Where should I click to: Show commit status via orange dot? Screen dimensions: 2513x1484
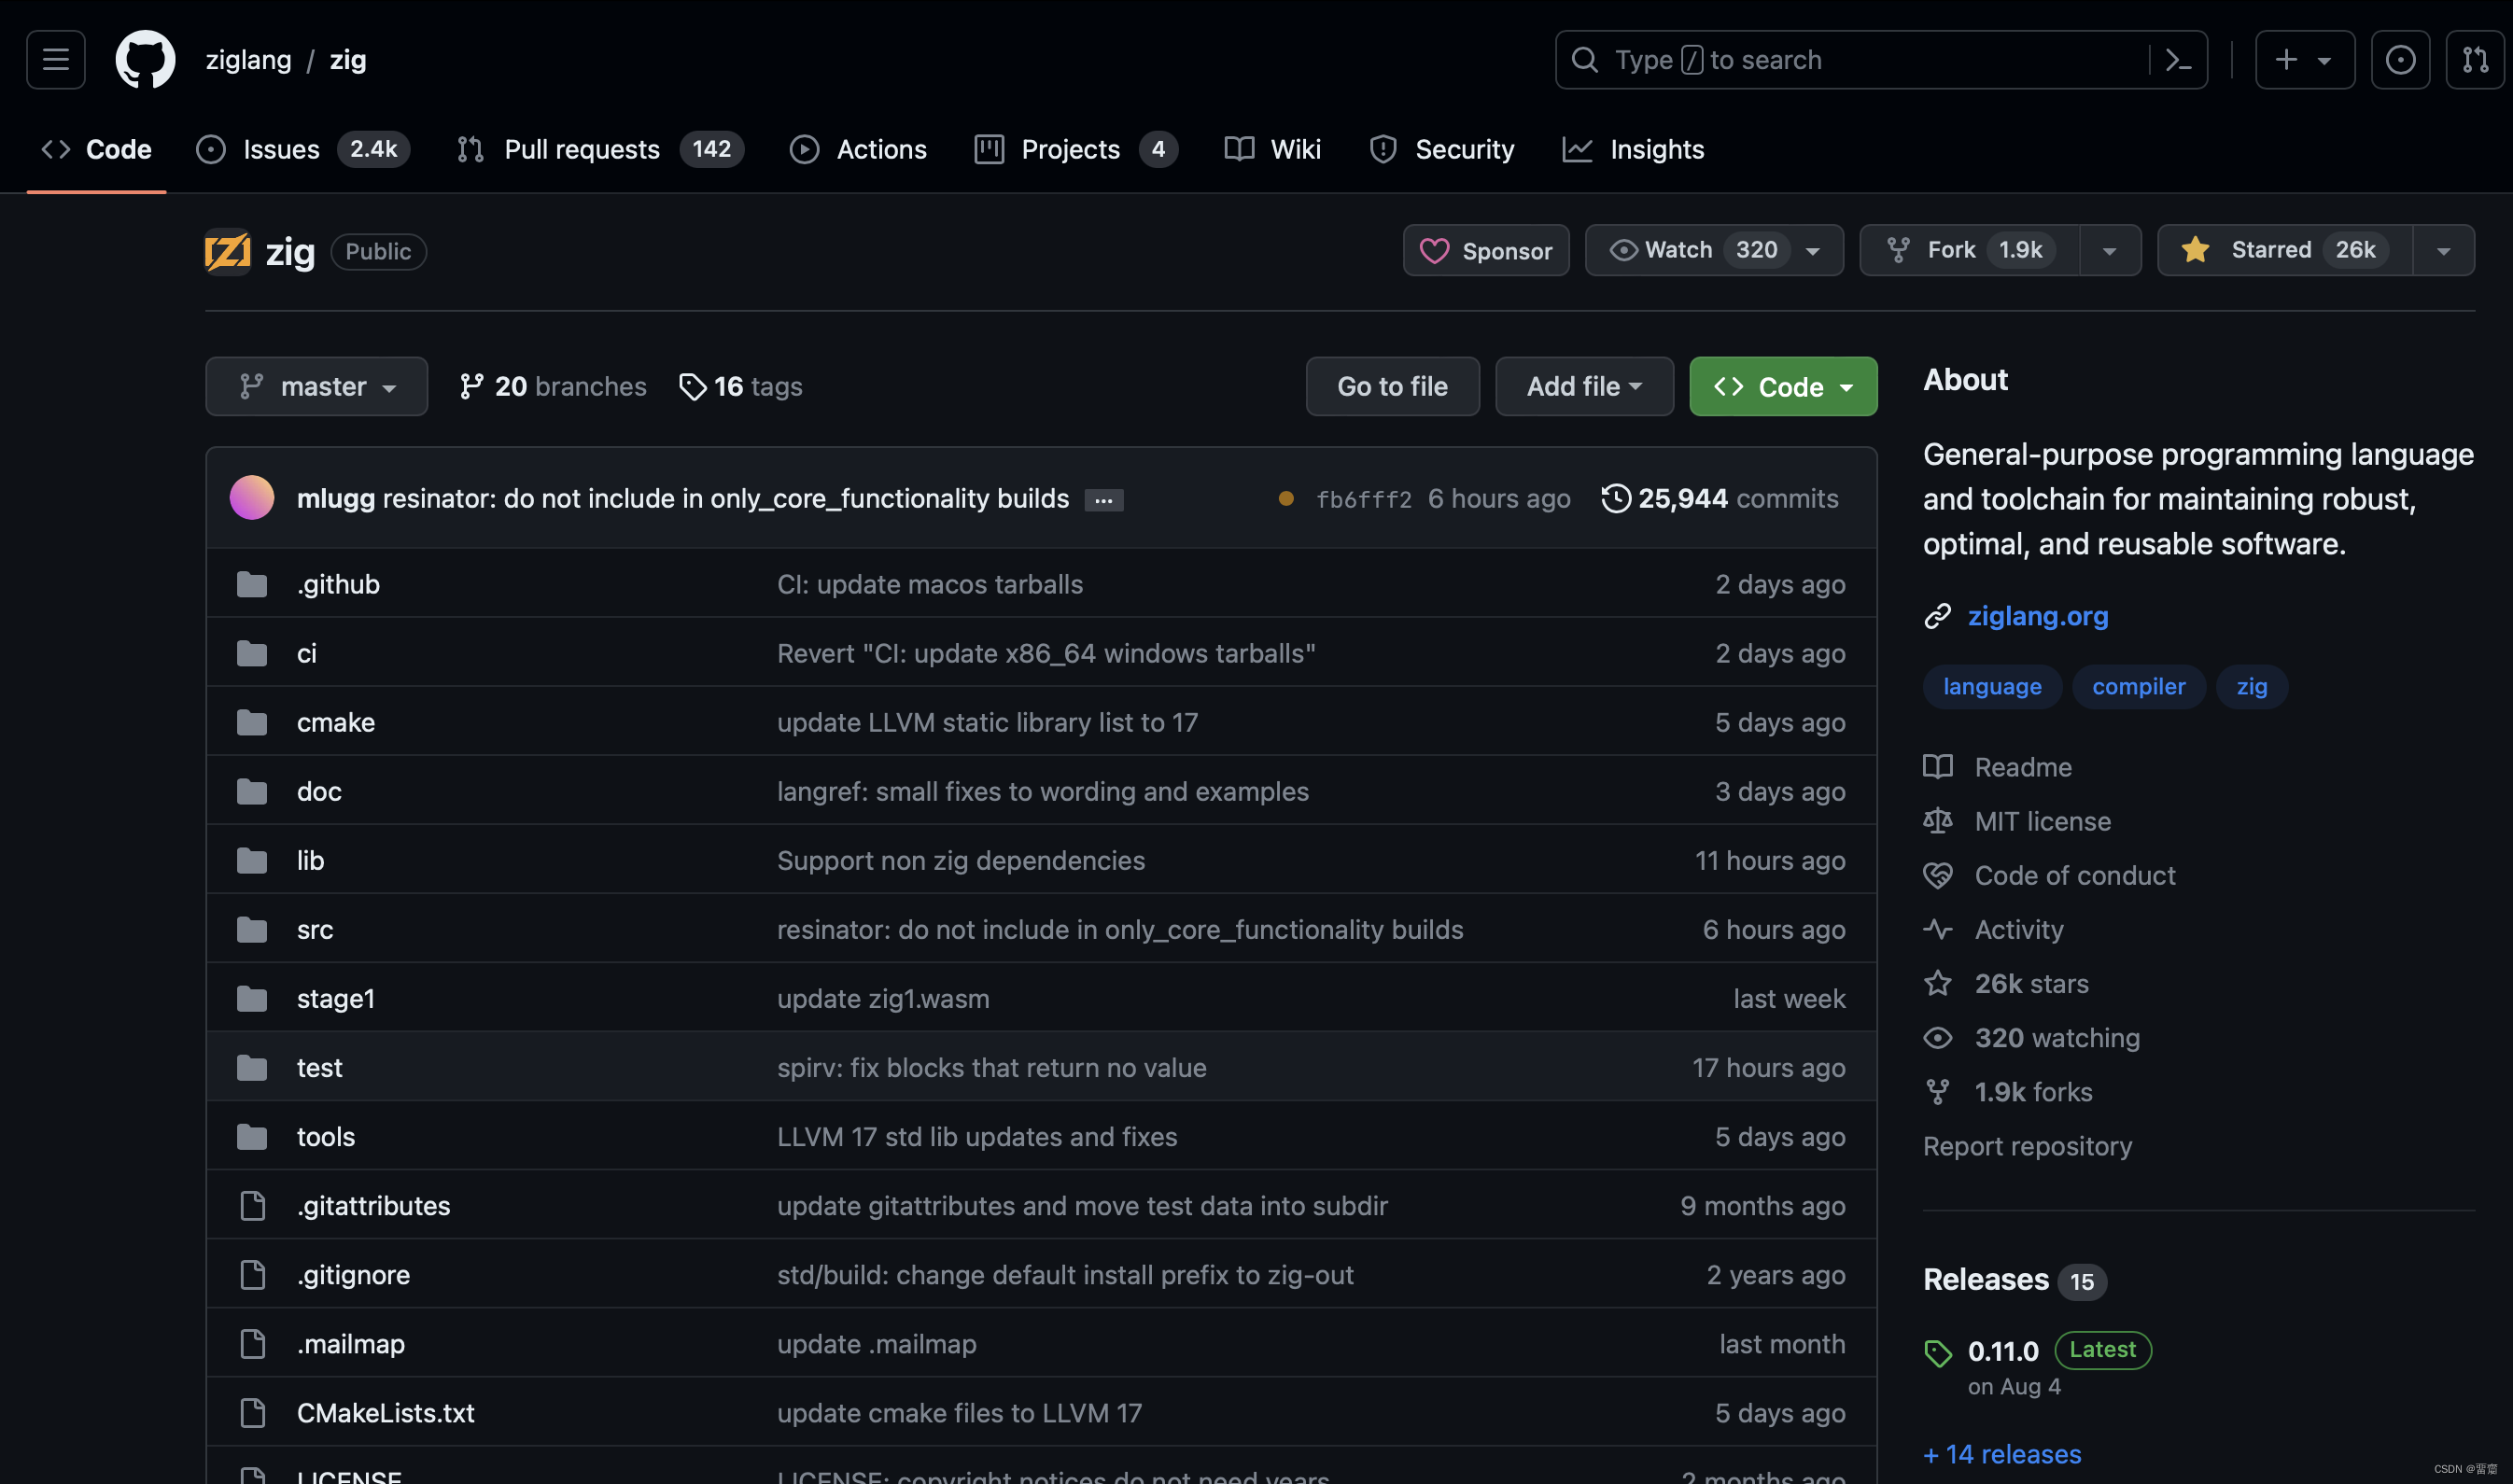(x=1286, y=498)
